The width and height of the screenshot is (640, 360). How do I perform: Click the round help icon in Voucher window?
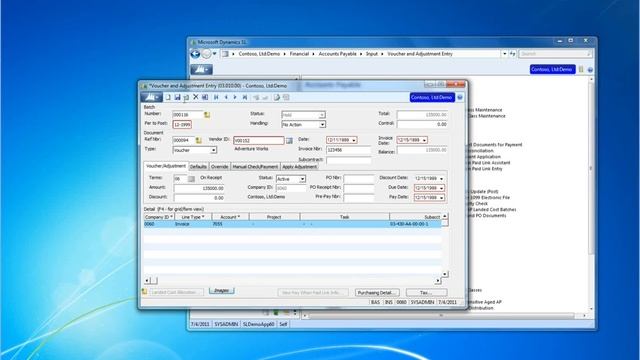pos(460,98)
